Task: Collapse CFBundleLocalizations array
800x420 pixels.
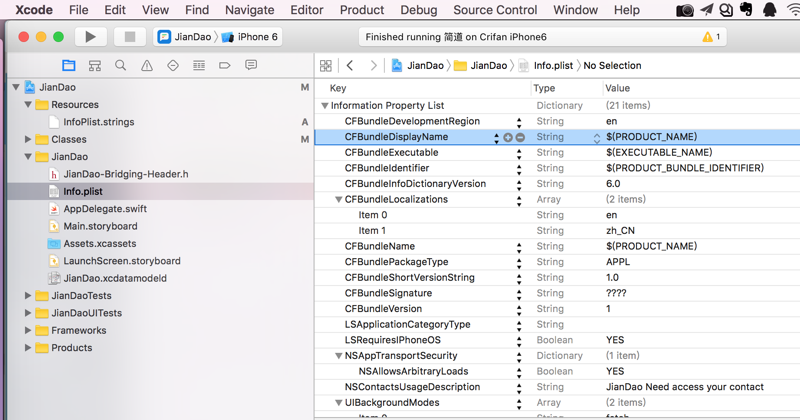Action: pos(338,200)
